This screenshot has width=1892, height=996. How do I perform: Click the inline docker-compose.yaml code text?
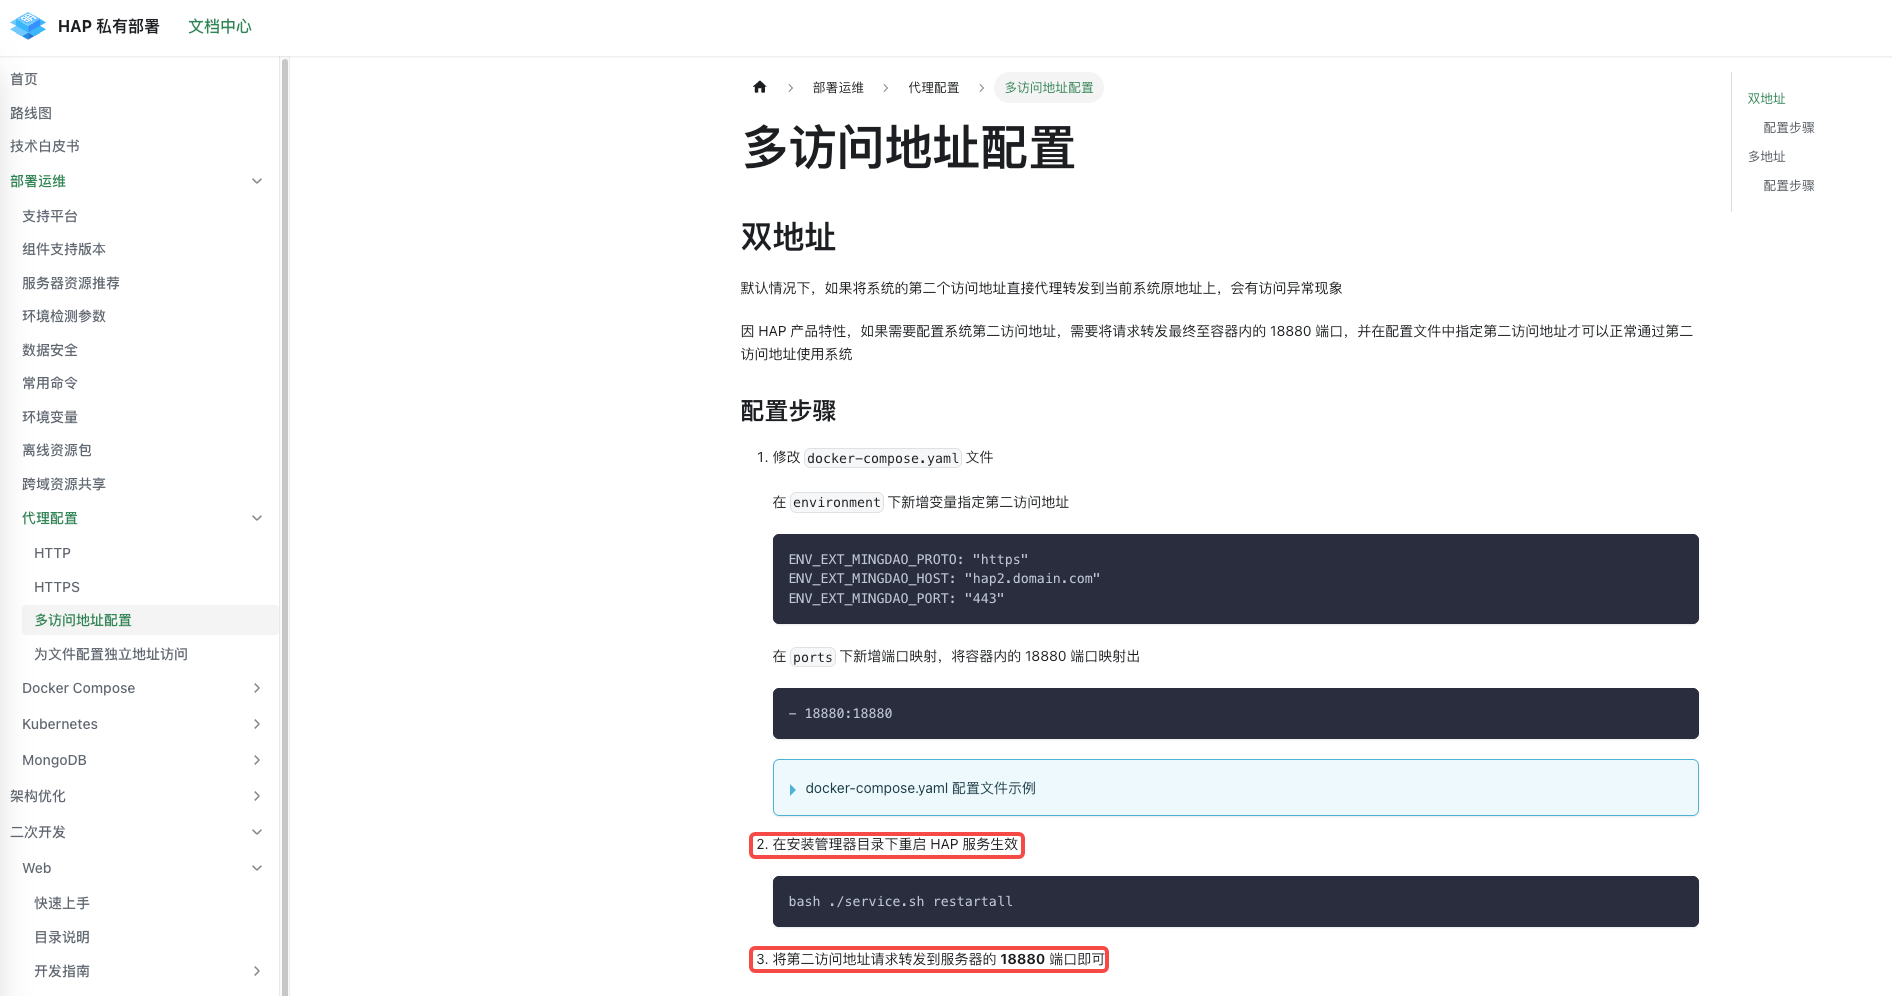coord(883,458)
